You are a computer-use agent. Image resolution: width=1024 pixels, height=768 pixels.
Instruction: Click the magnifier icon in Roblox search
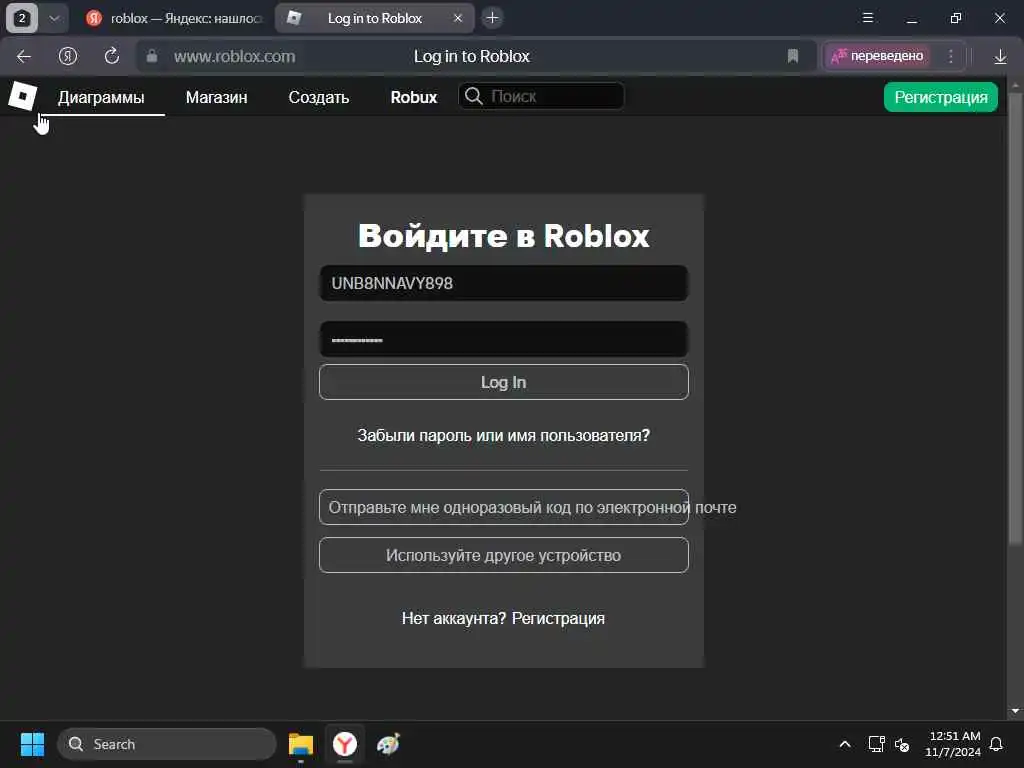click(474, 97)
